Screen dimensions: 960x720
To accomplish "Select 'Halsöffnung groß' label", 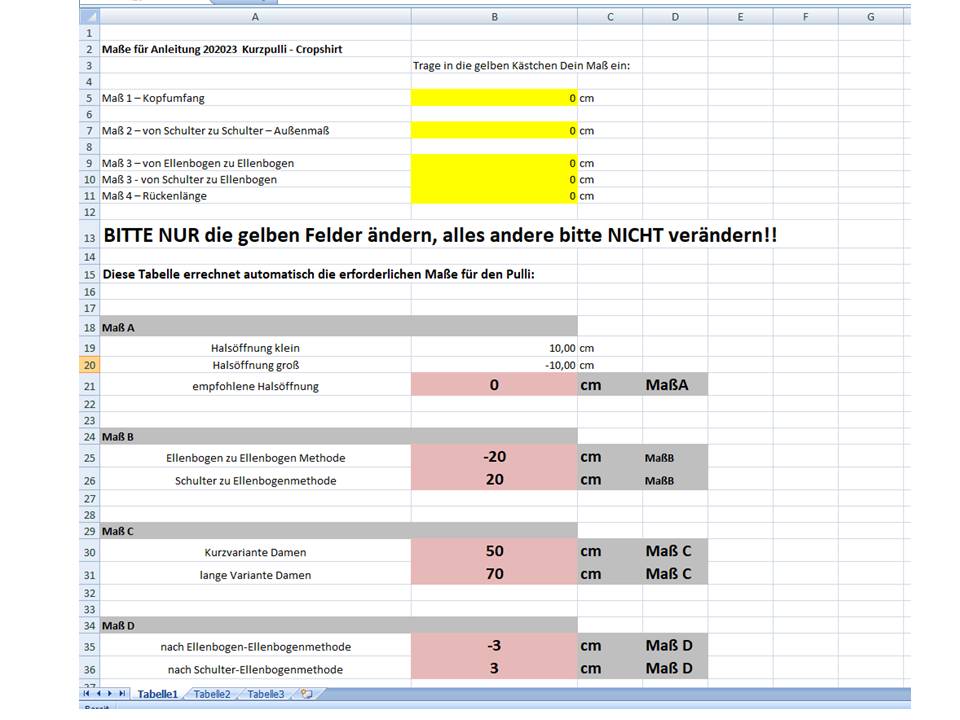I will [x=255, y=365].
